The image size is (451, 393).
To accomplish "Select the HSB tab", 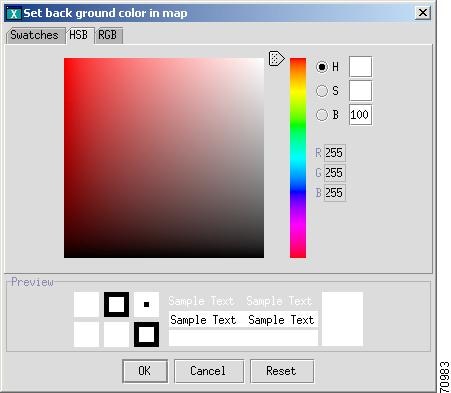I will 79,35.
